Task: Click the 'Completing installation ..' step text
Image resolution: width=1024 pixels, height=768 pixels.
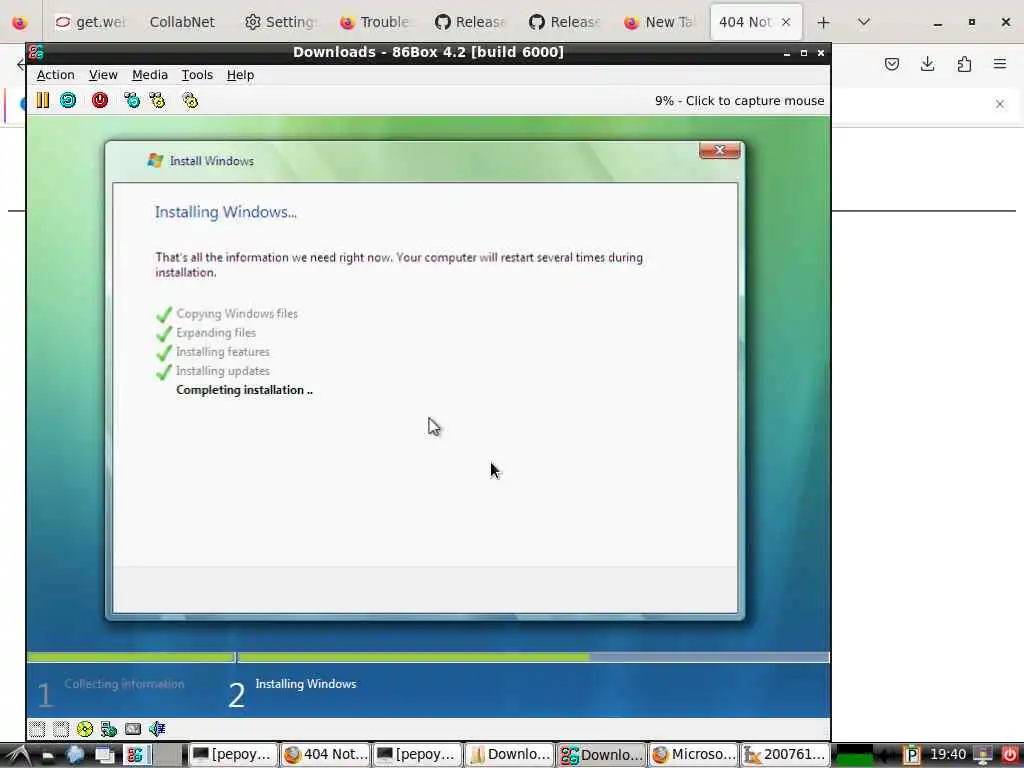Action: 244,390
